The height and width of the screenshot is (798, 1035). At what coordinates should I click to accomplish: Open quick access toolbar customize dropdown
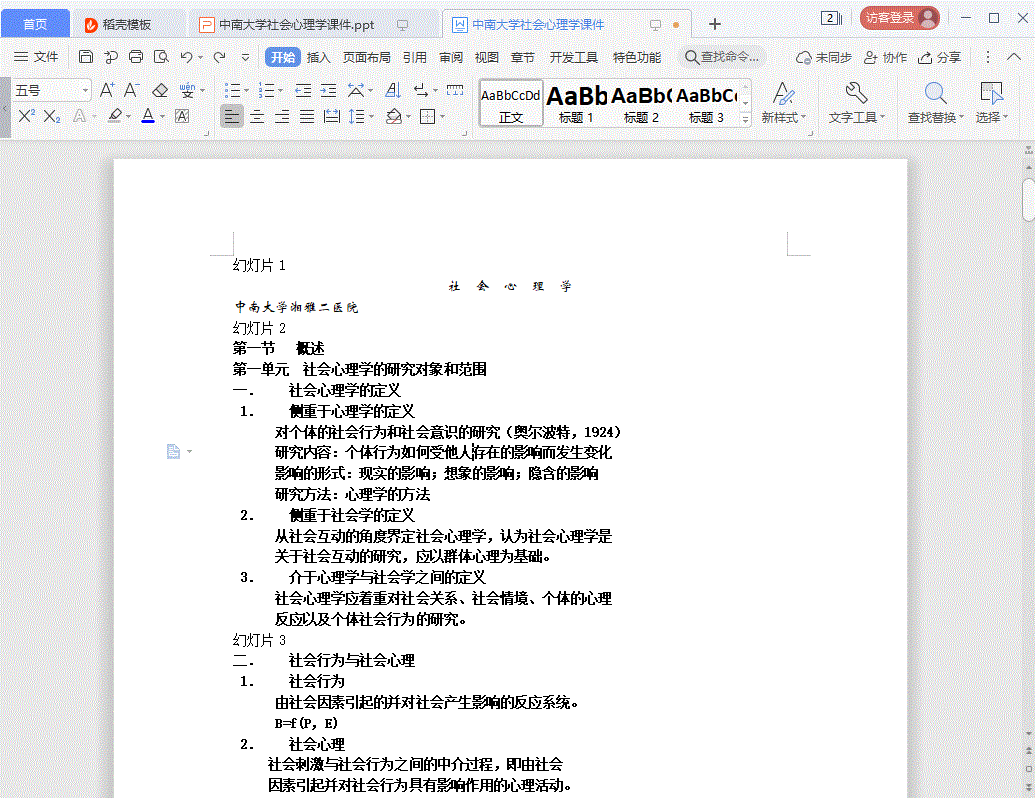click(x=245, y=57)
